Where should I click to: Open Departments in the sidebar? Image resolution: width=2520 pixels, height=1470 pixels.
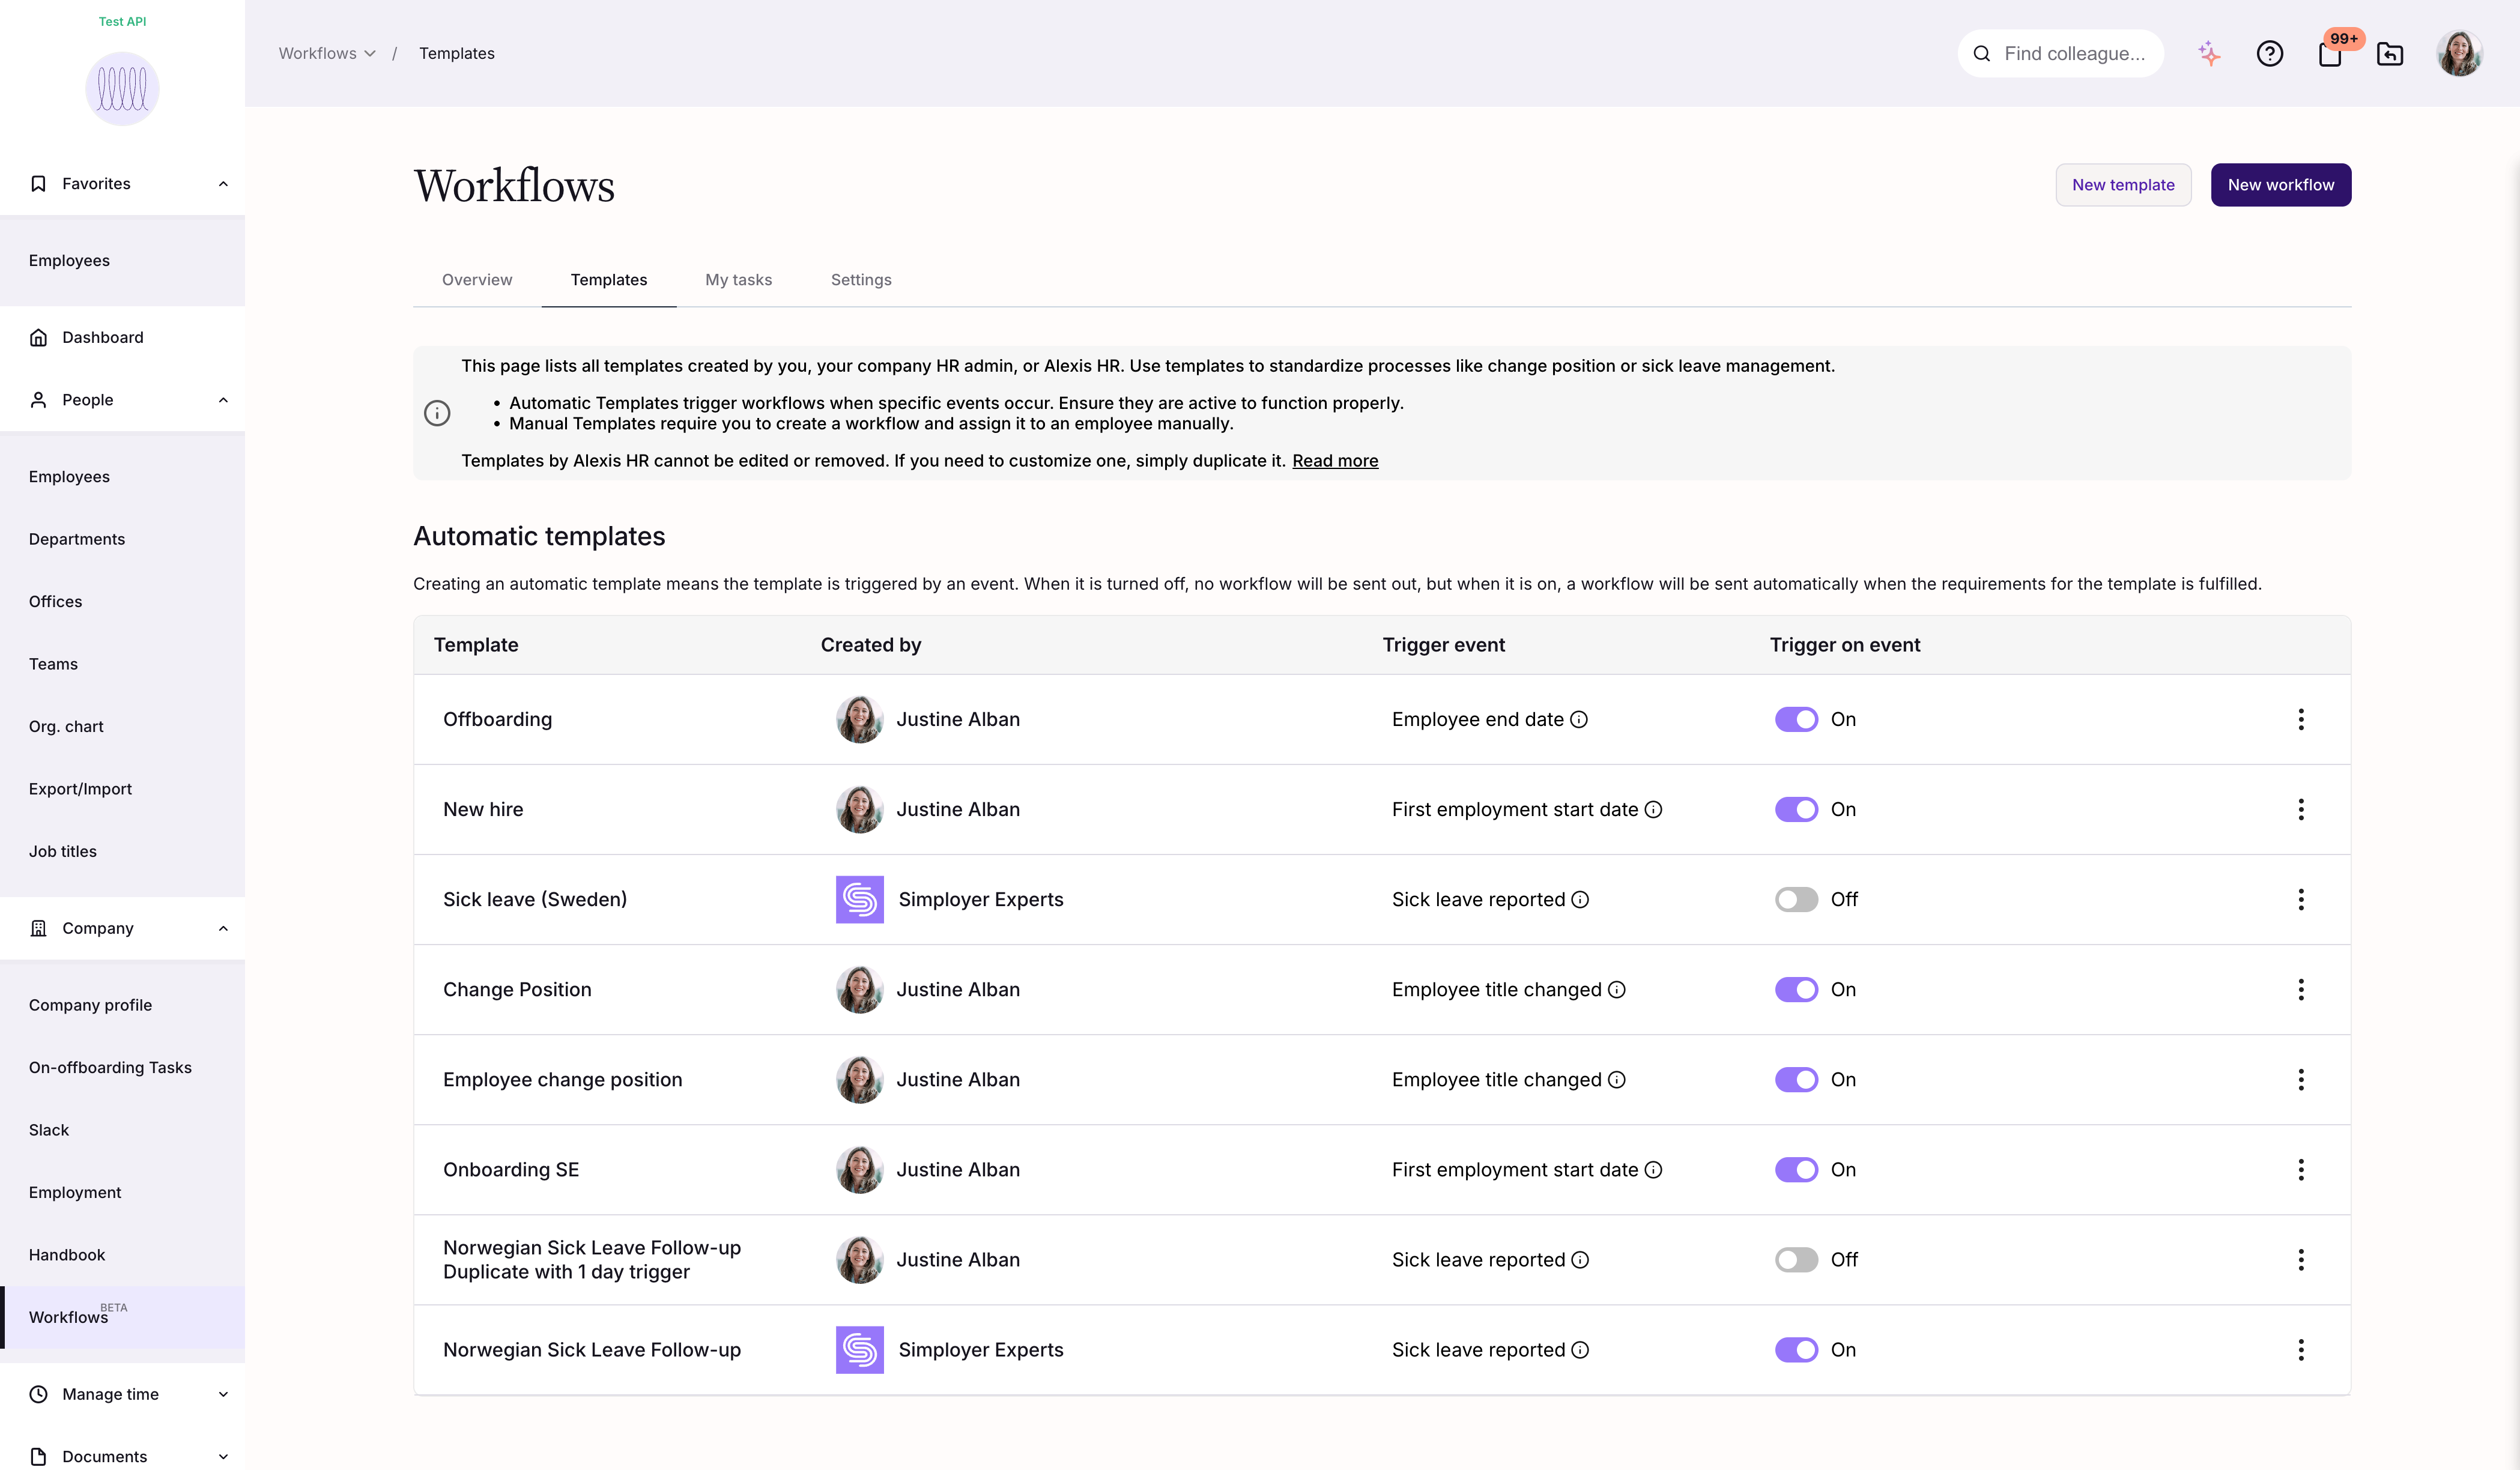(x=77, y=540)
